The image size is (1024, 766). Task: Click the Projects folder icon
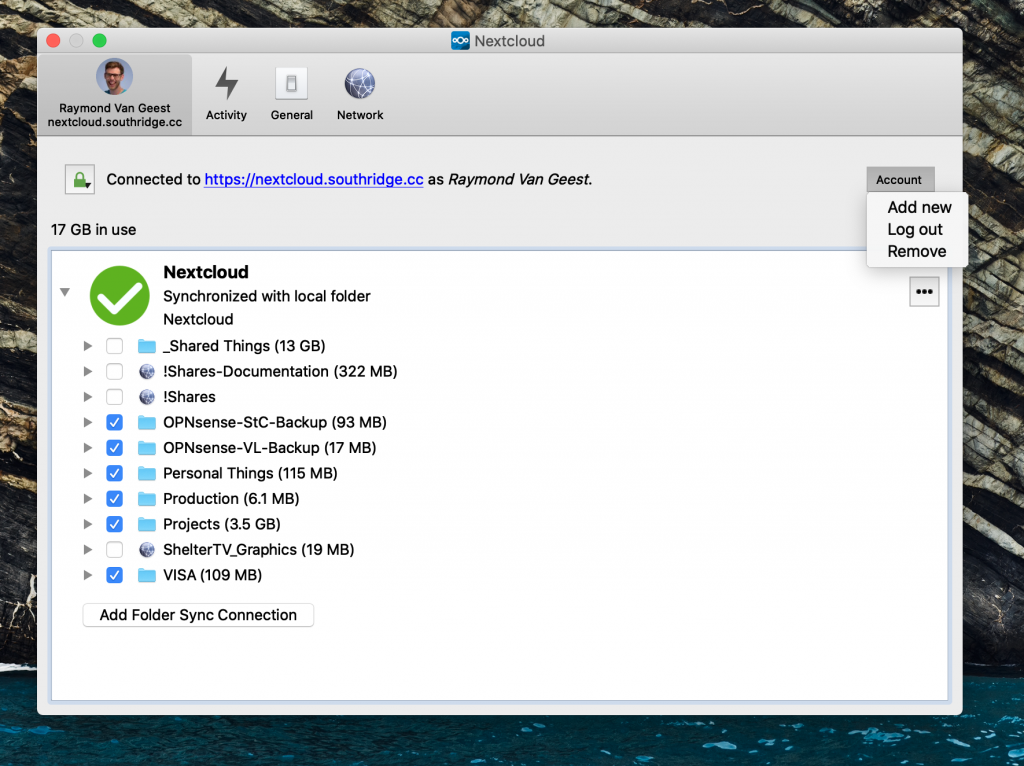click(x=147, y=524)
